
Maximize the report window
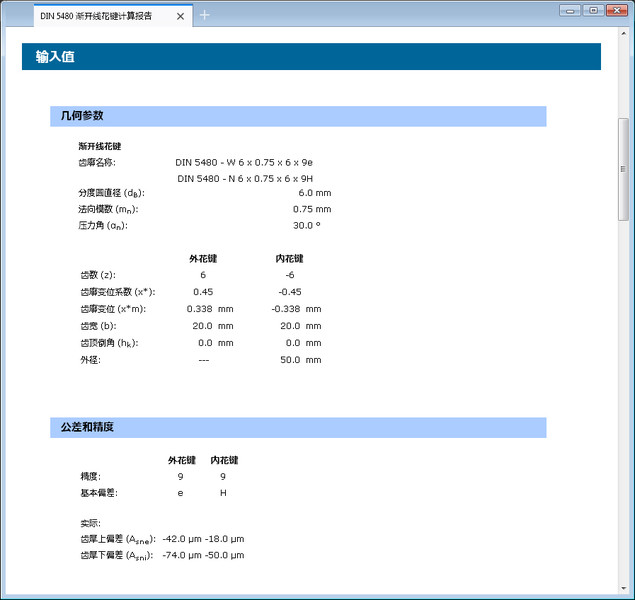593,10
